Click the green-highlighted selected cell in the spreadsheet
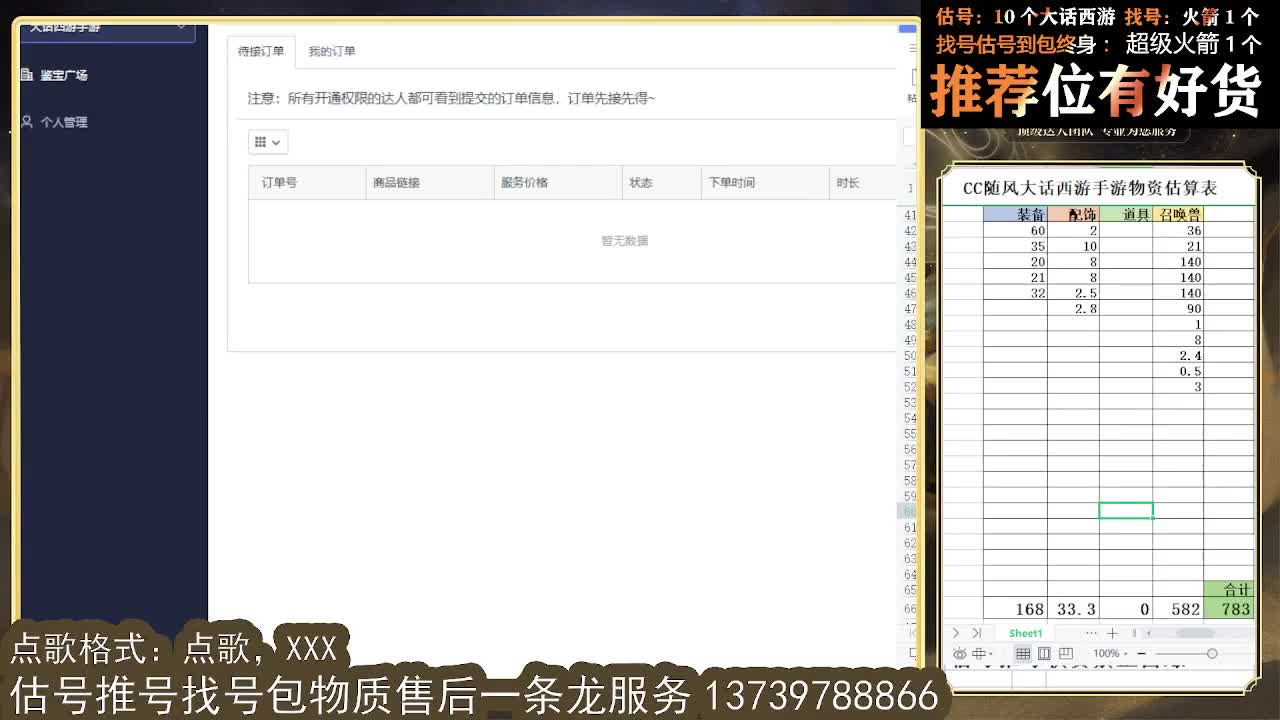Screen dimensions: 1280x720 [1126, 510]
